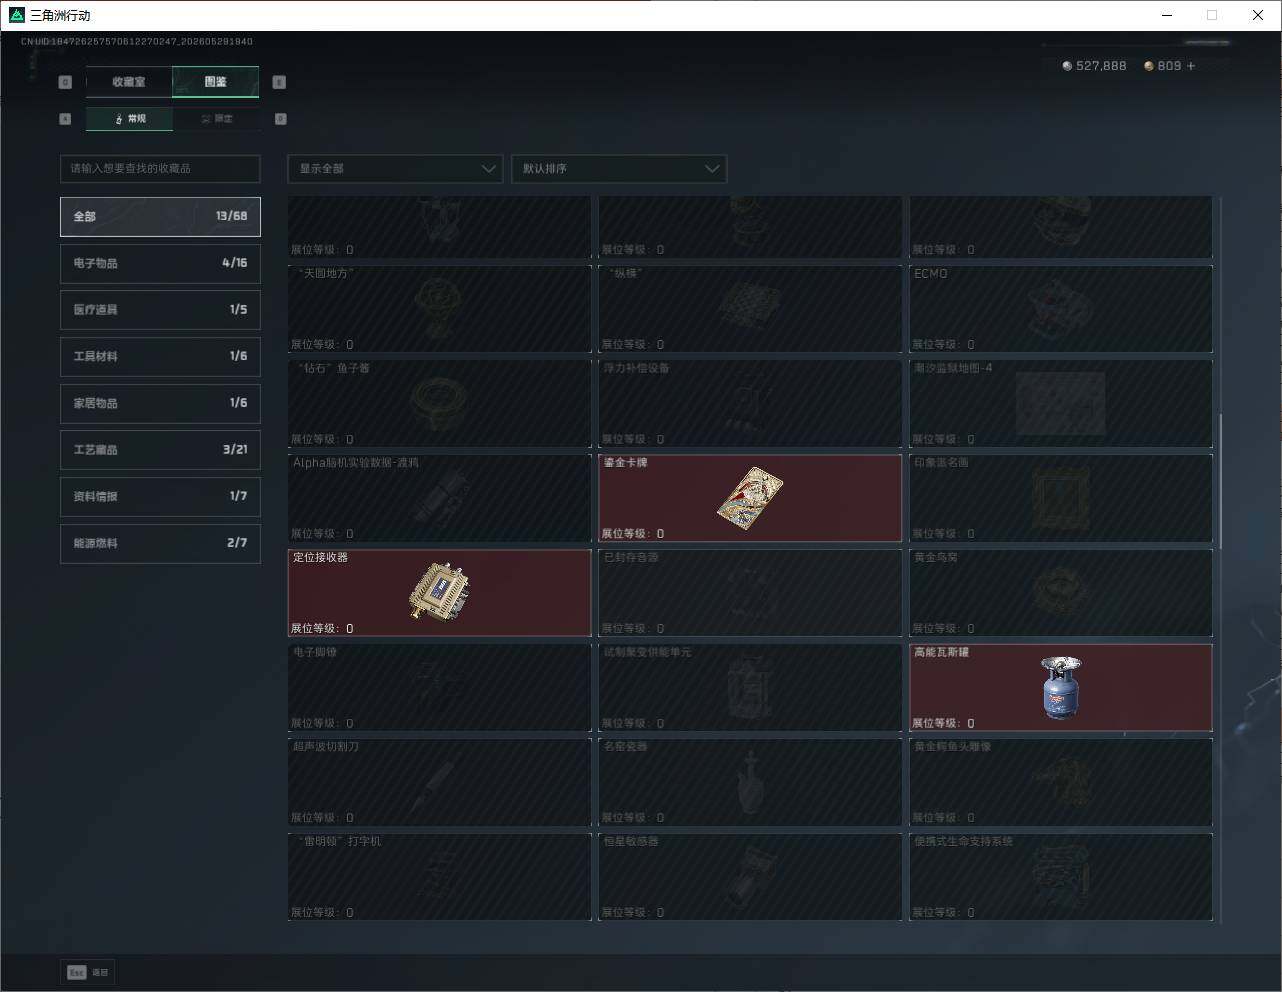Open the "纵横" chessboard collectible icon
This screenshot has width=1282, height=992.
click(x=750, y=307)
